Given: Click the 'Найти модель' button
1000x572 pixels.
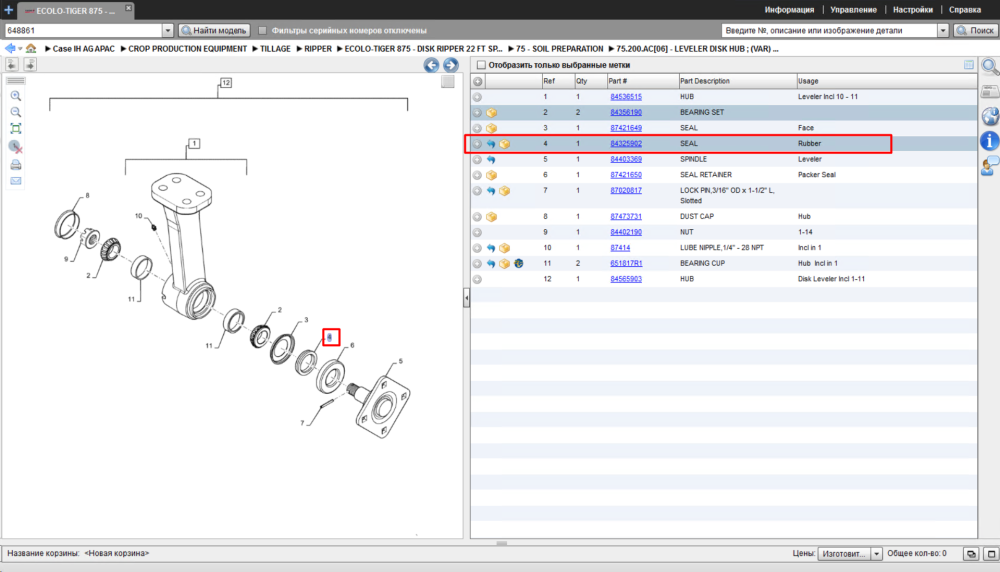Looking at the screenshot, I should point(214,30).
